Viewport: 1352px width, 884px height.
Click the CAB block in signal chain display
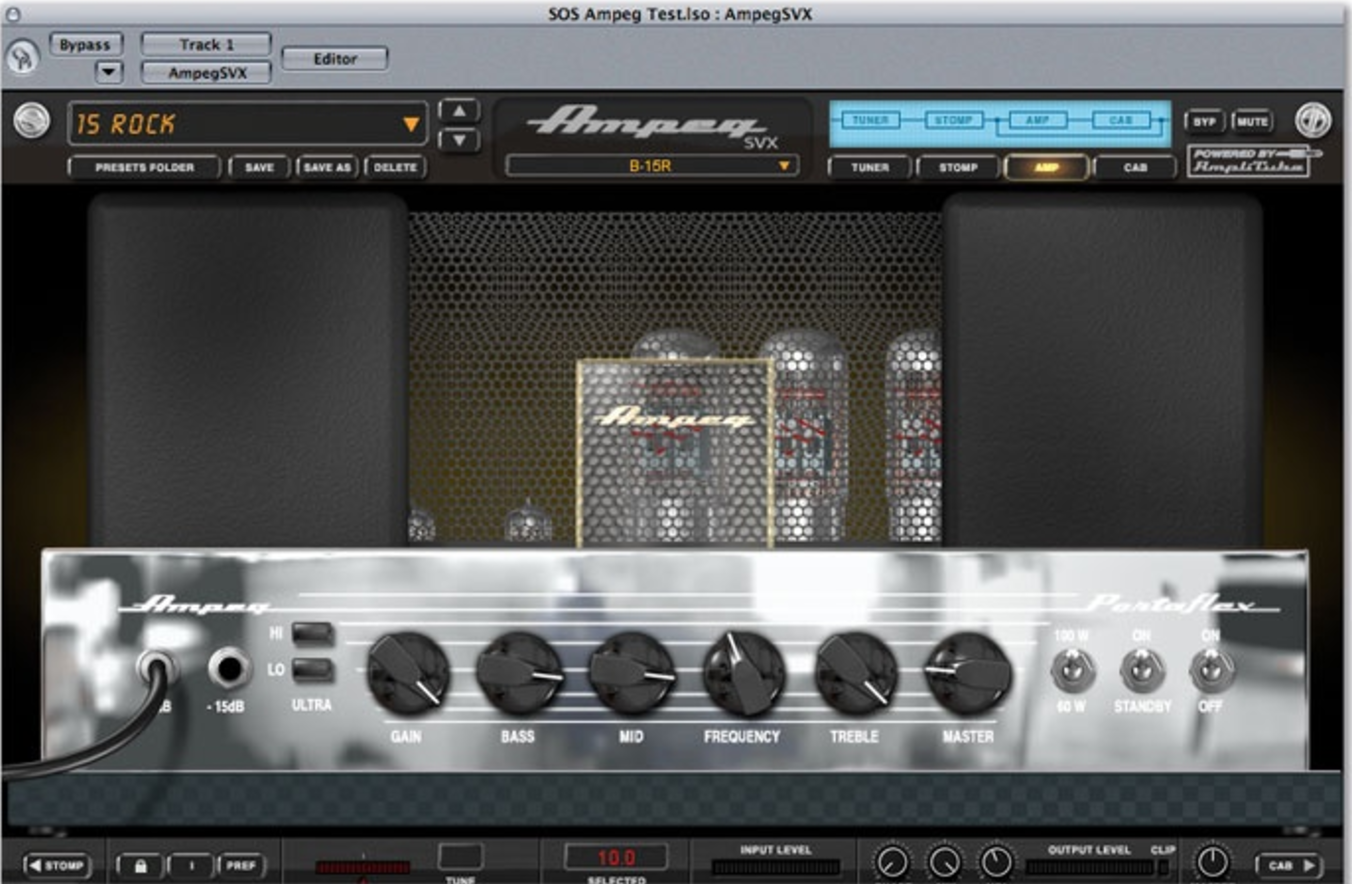[1121, 121]
